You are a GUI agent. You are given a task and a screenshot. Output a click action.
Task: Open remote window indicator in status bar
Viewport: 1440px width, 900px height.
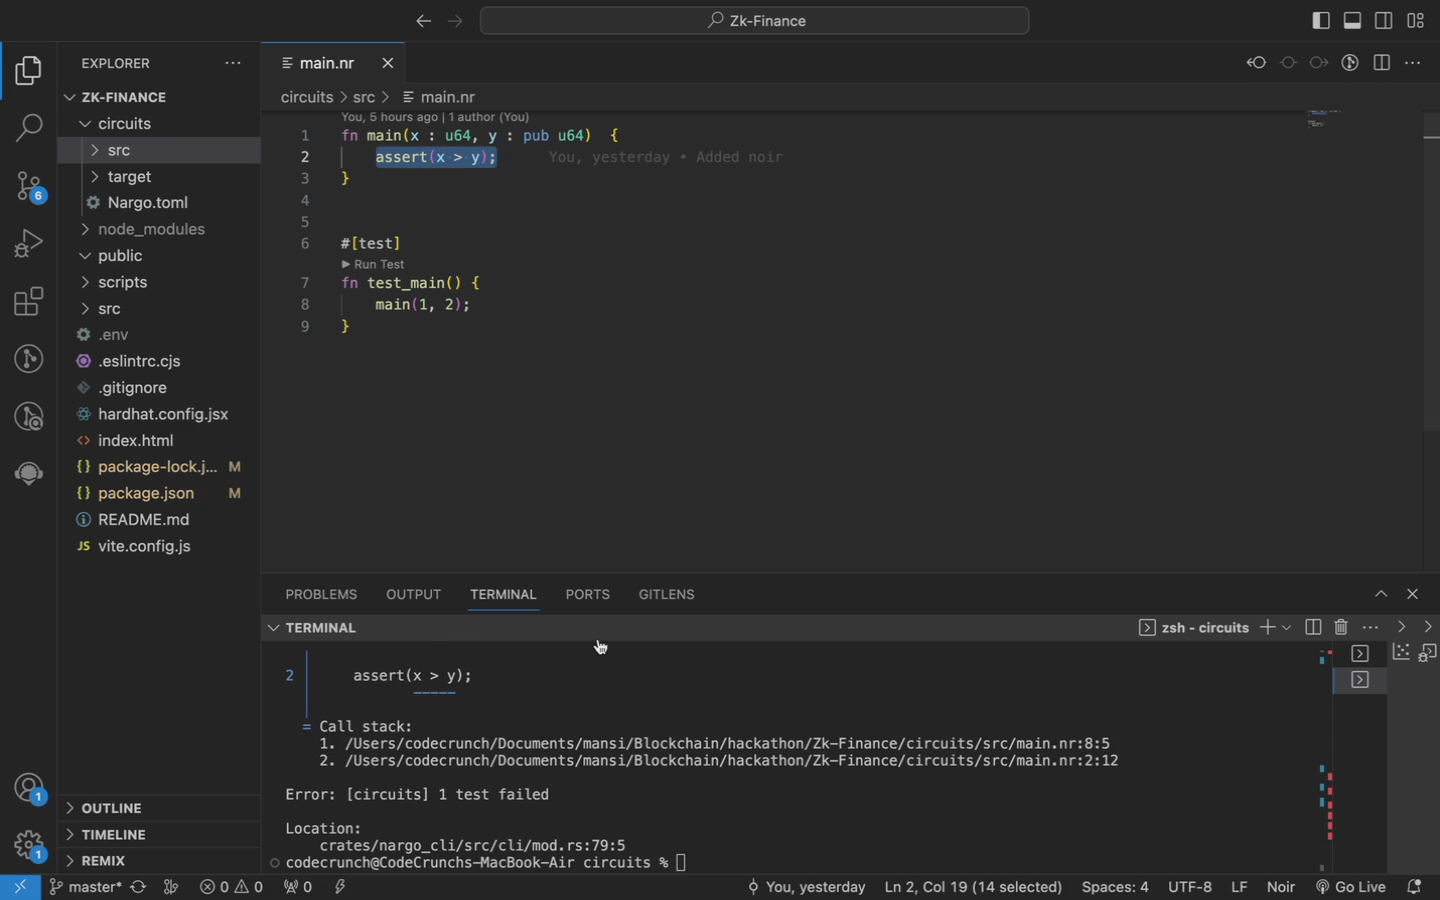(x=20, y=887)
